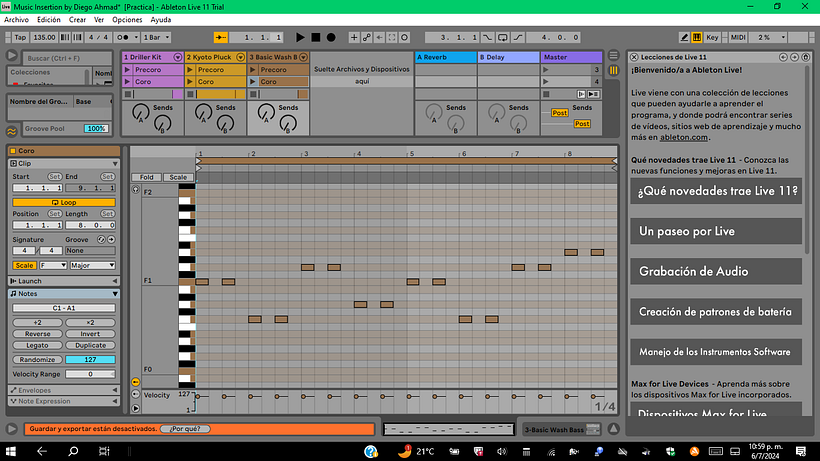Image resolution: width=820 pixels, height=461 pixels.
Task: Toggle Punch-In switch icon
Action: pyautogui.click(x=487, y=38)
